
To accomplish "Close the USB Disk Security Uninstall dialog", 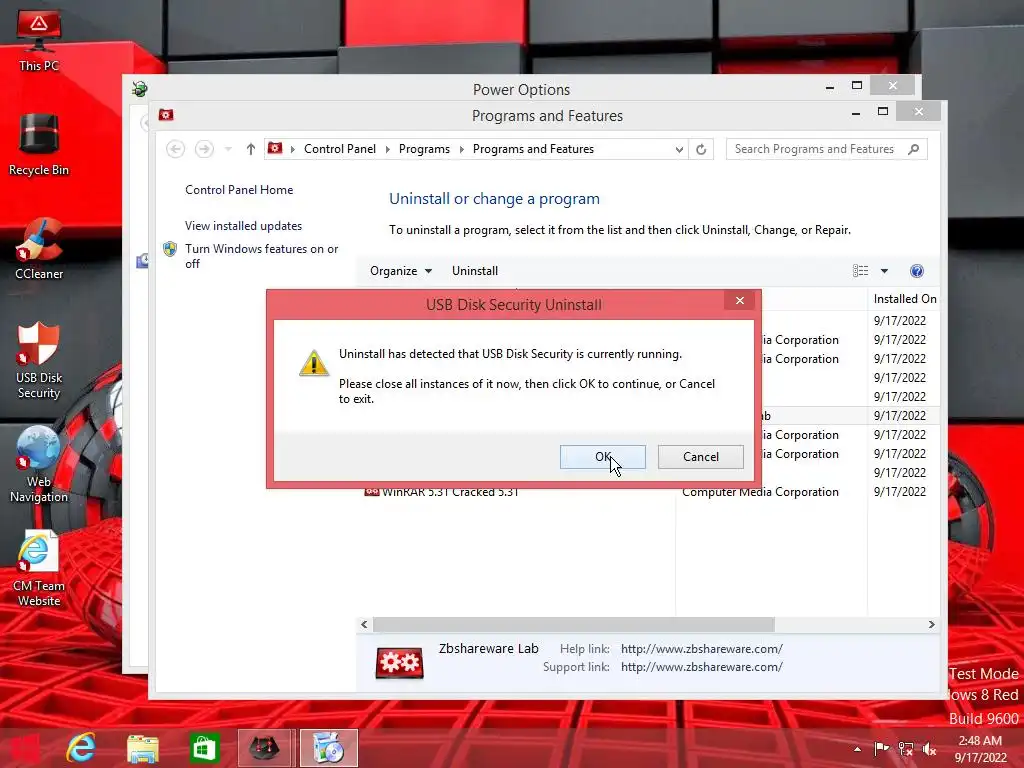I will point(739,300).
